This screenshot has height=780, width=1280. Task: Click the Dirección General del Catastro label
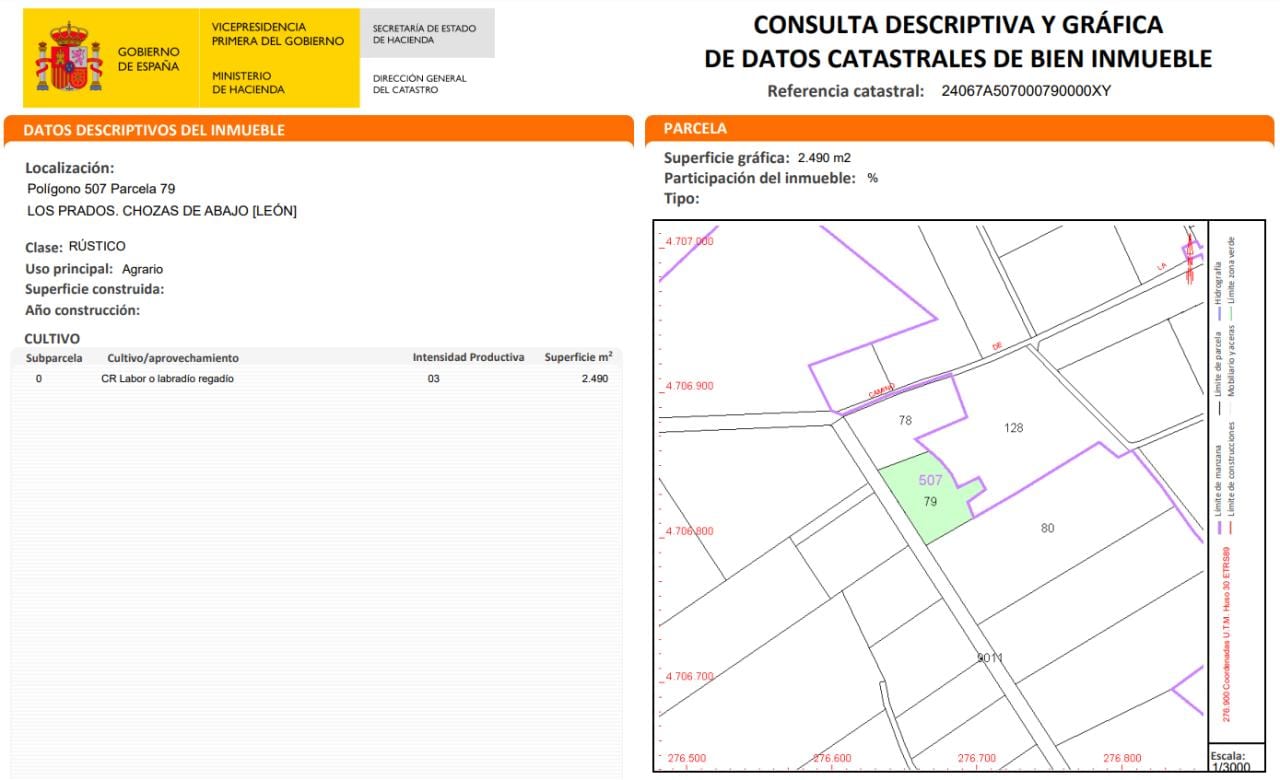pos(419,84)
